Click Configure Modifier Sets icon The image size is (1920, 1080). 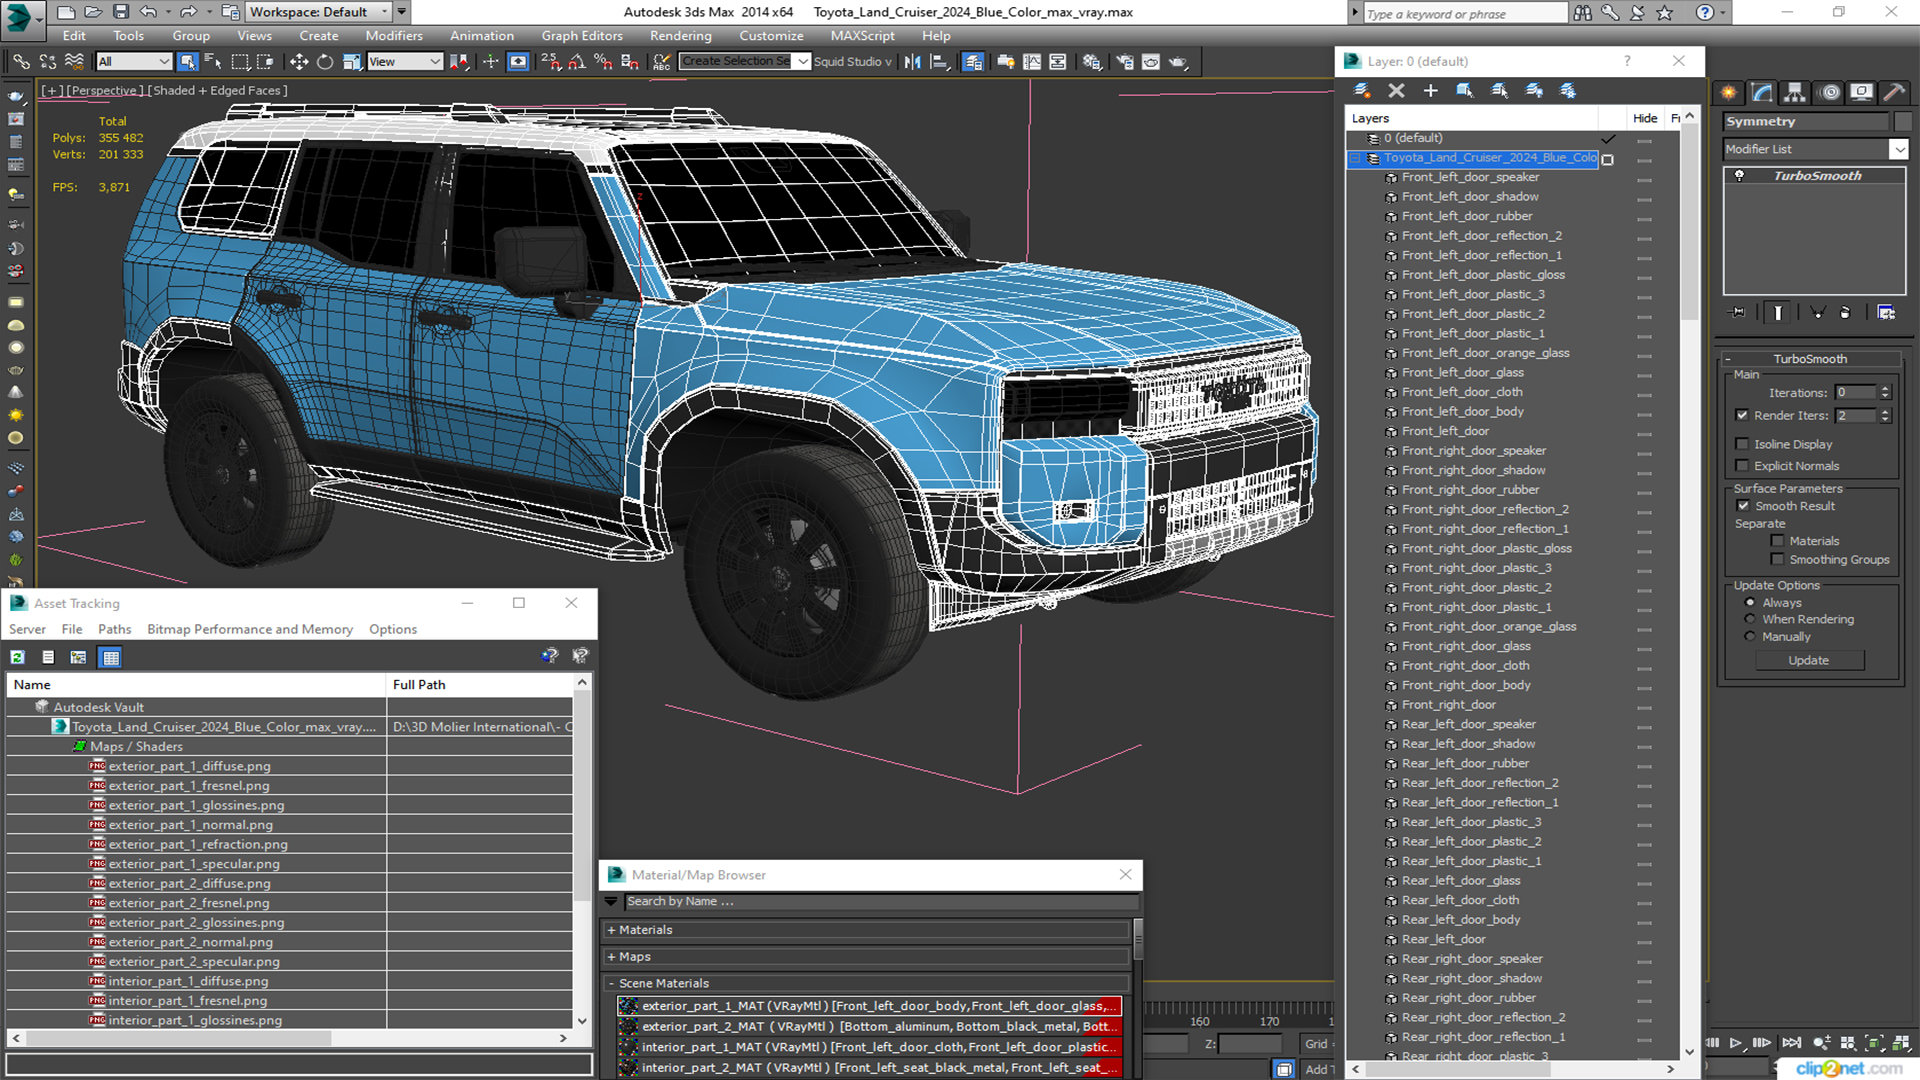click(1886, 313)
